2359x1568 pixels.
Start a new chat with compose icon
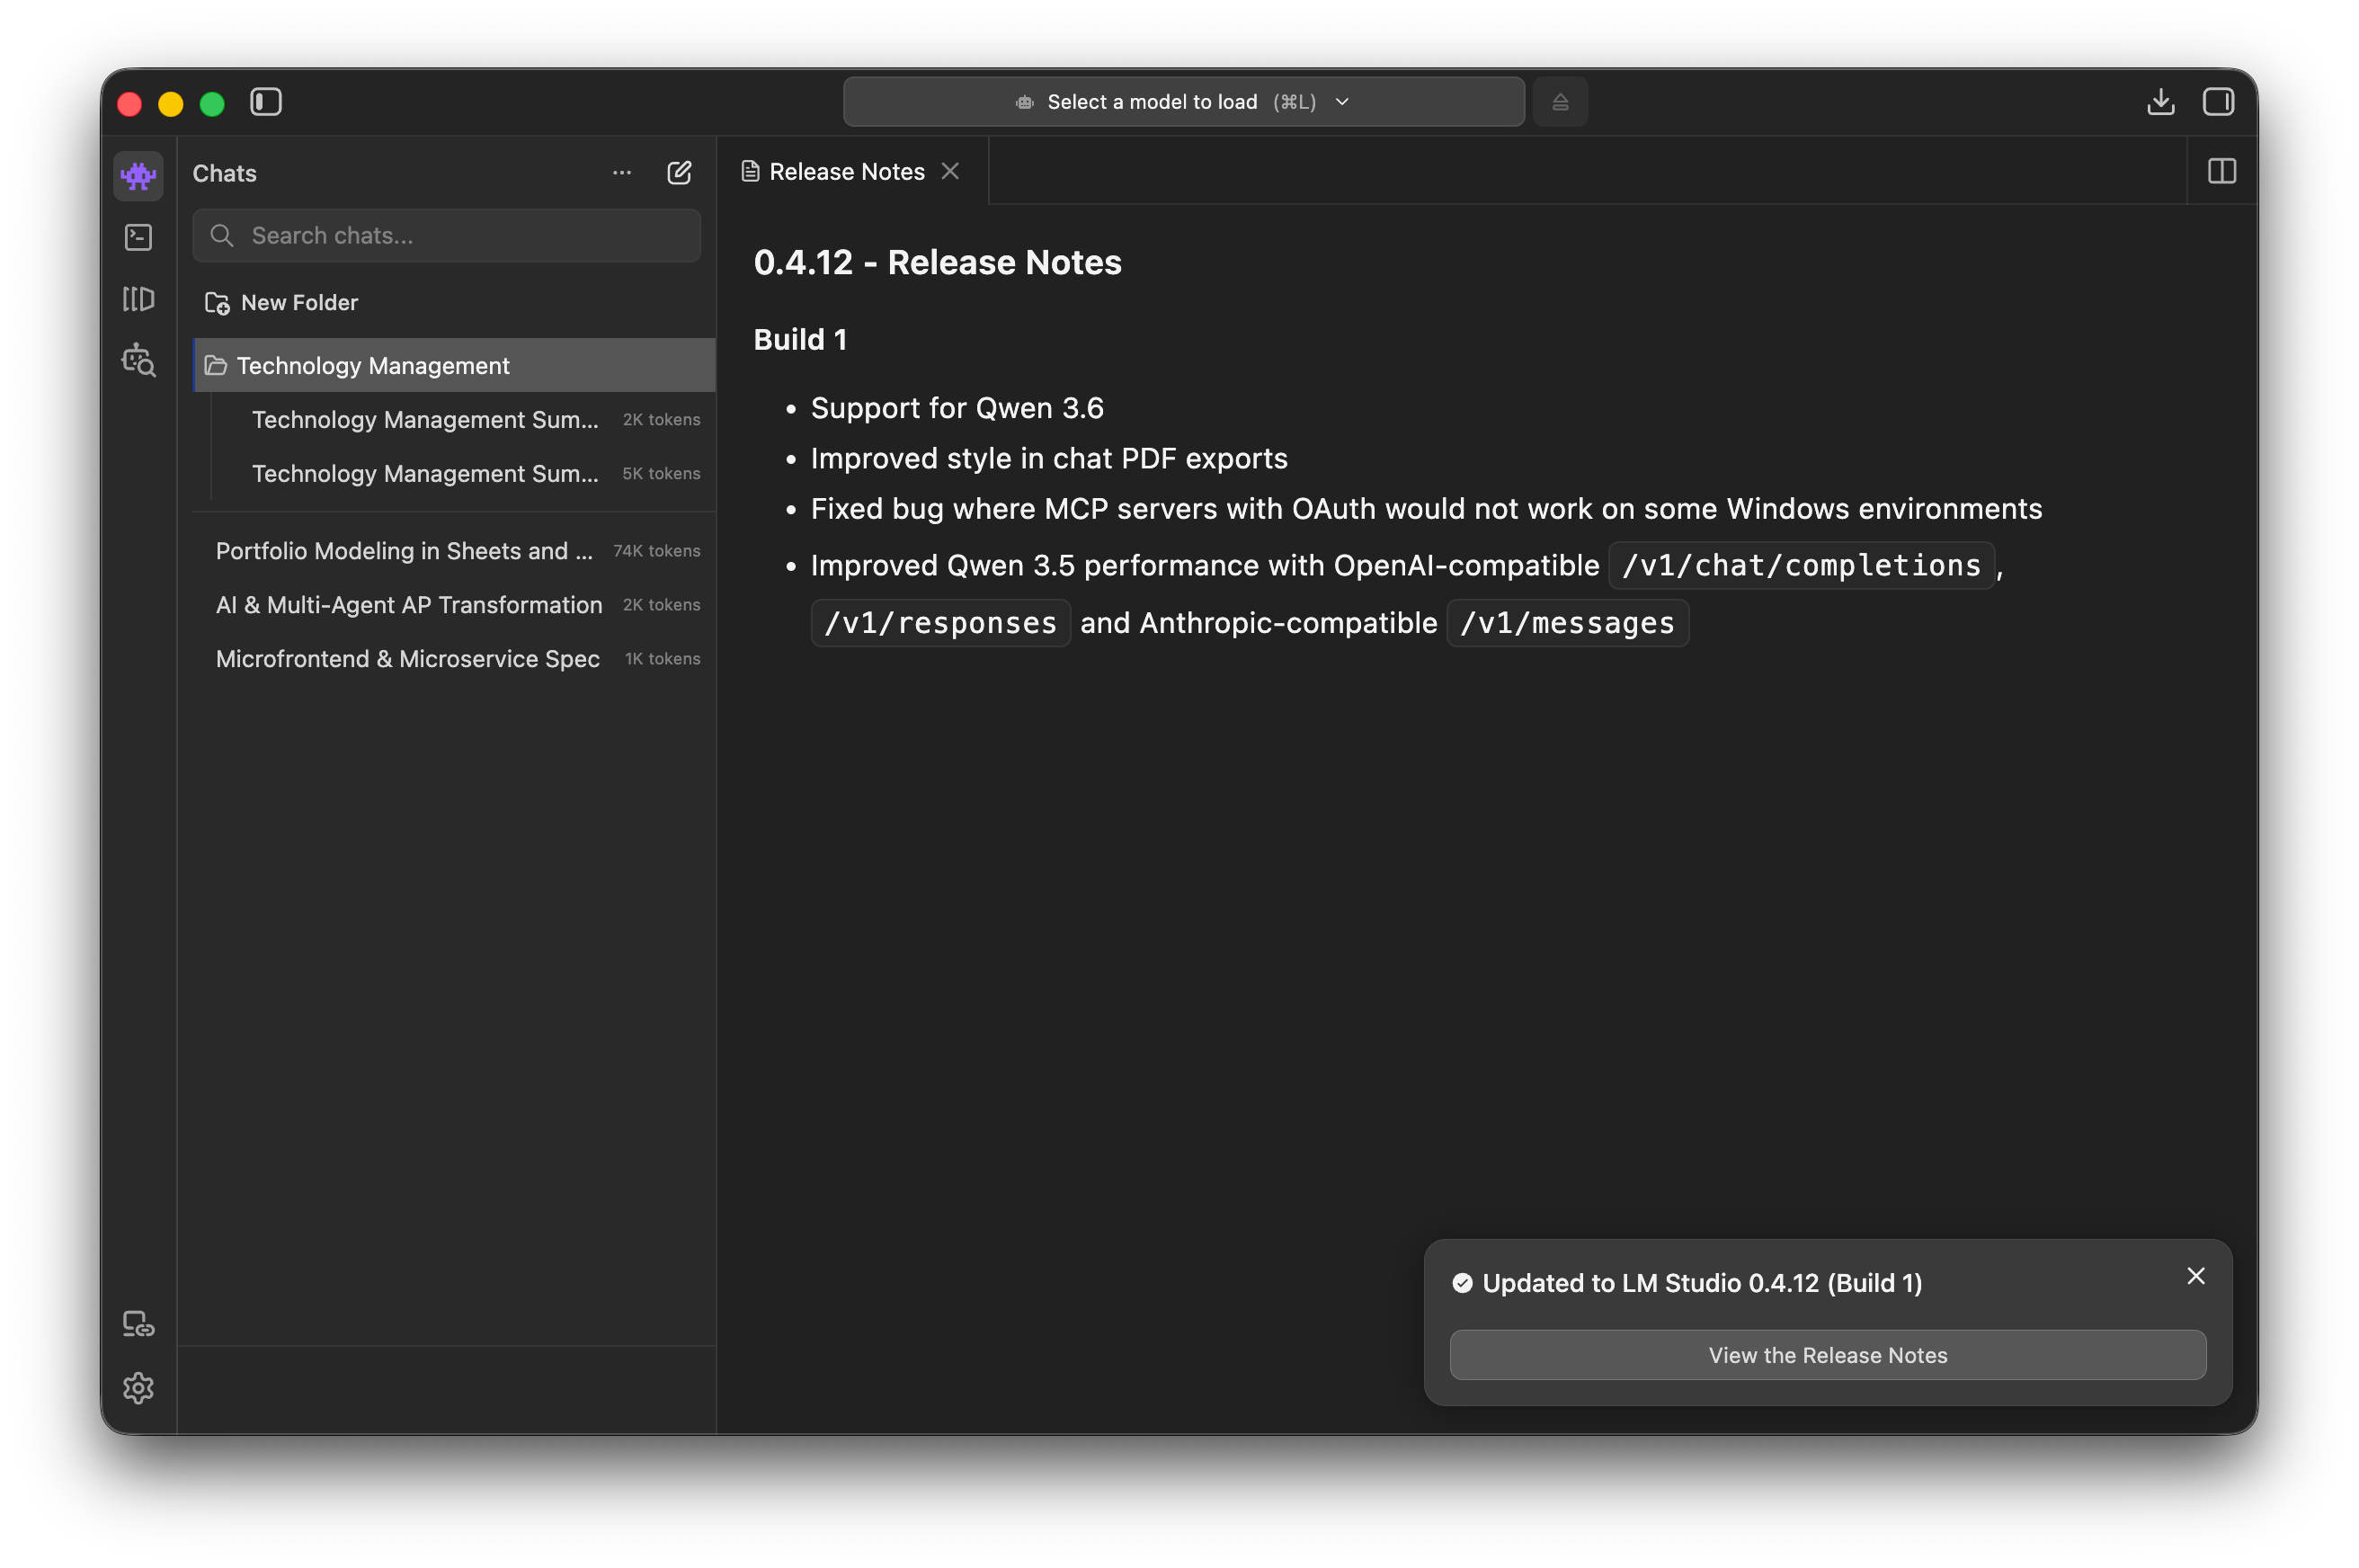coord(679,173)
